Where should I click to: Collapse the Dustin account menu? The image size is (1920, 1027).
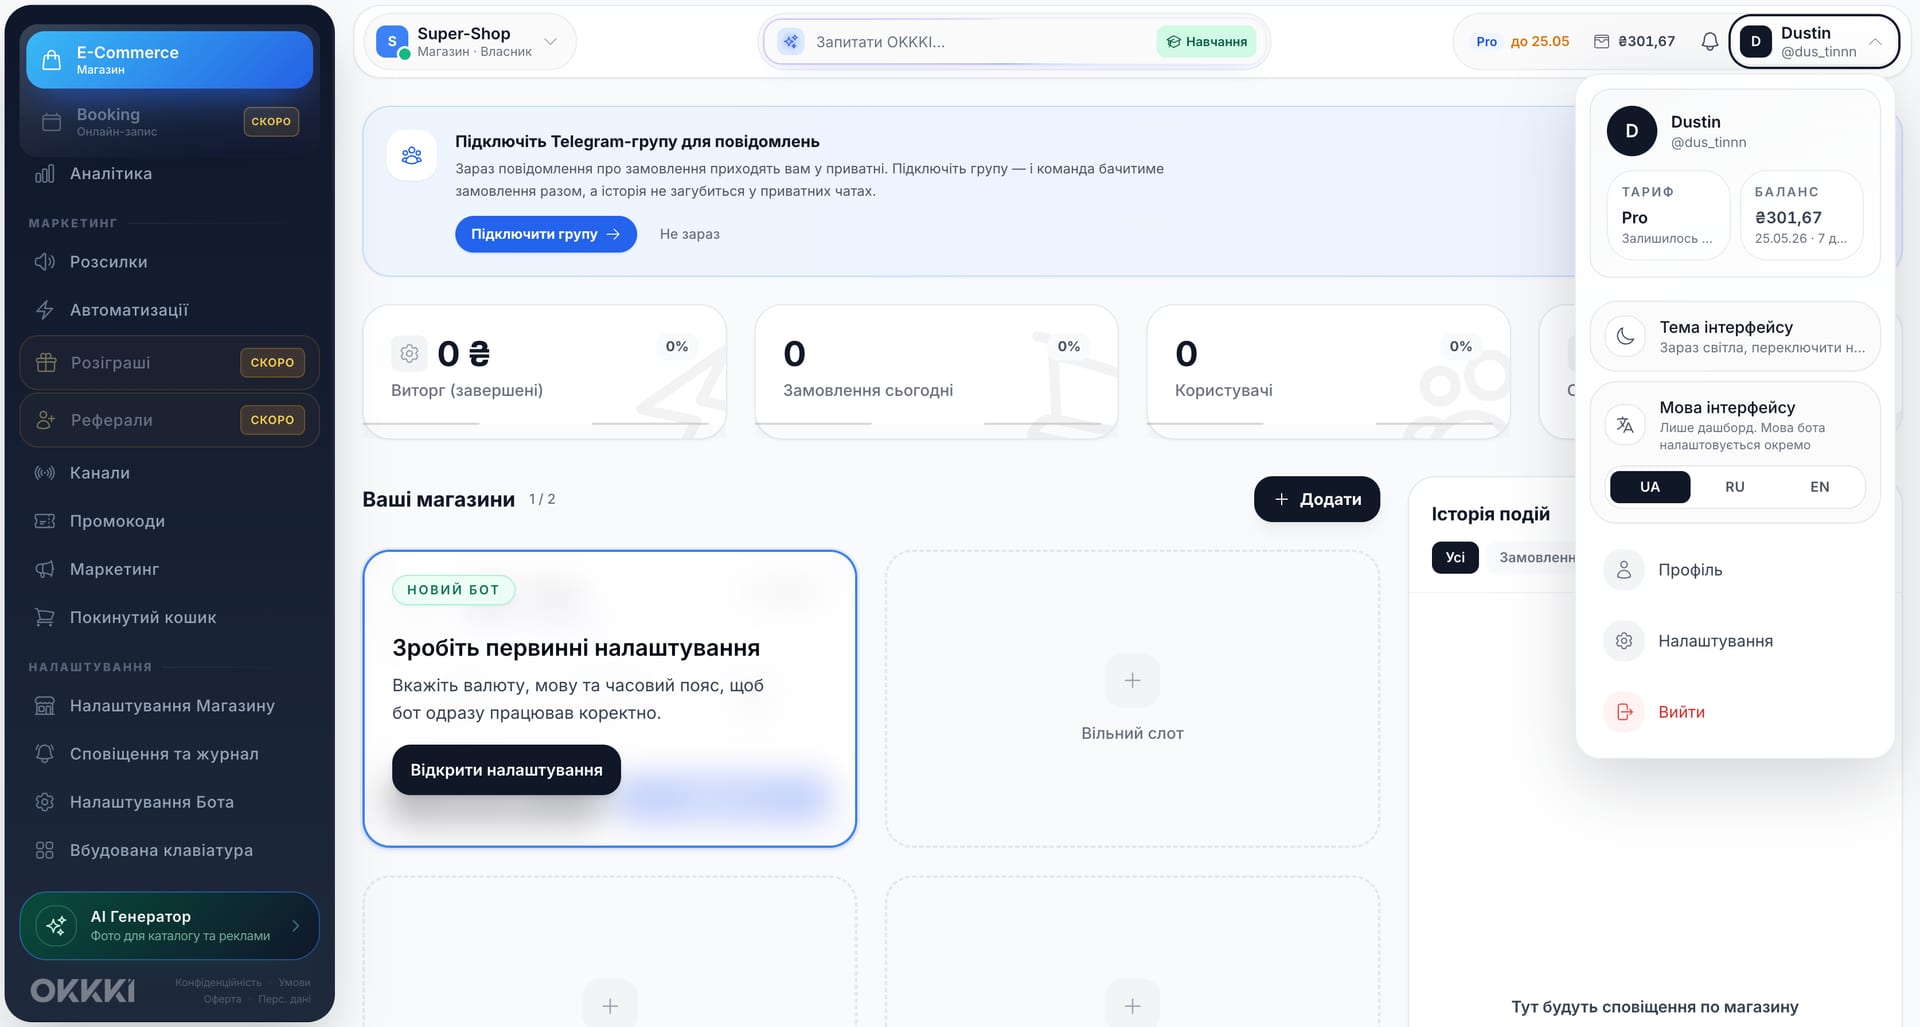[x=1814, y=42]
